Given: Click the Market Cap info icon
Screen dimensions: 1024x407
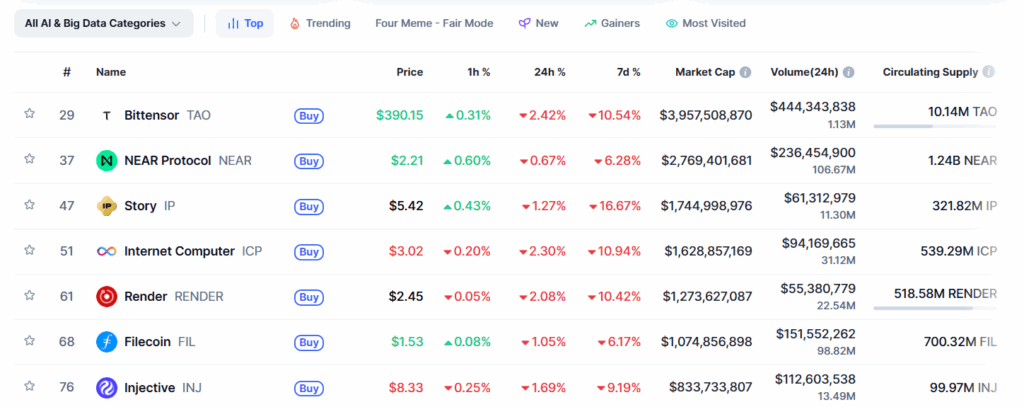Looking at the screenshot, I should click(x=745, y=73).
